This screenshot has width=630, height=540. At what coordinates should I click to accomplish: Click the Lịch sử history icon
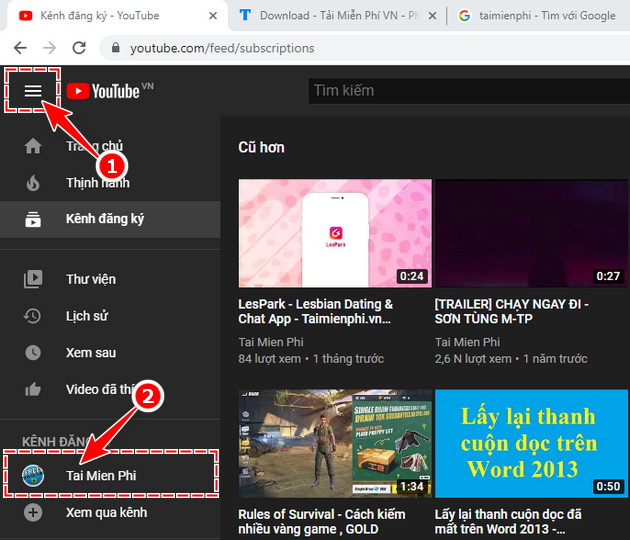[x=32, y=316]
